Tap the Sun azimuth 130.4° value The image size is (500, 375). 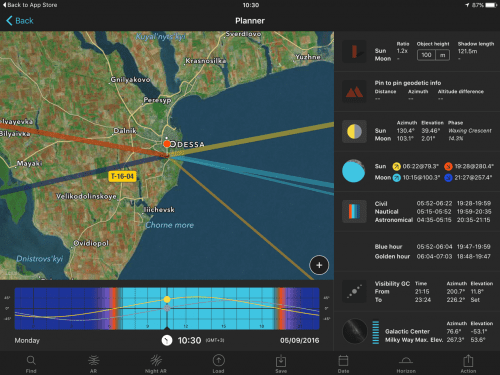[406, 131]
